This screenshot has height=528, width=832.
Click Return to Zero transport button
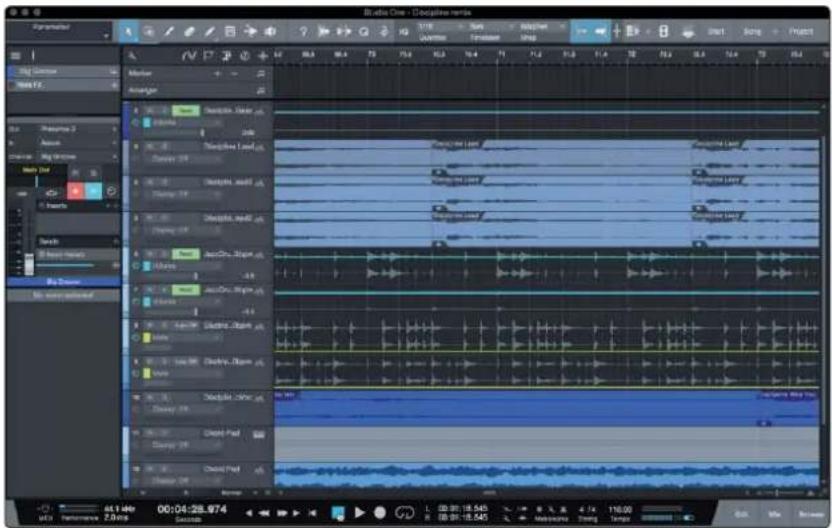(x=313, y=513)
